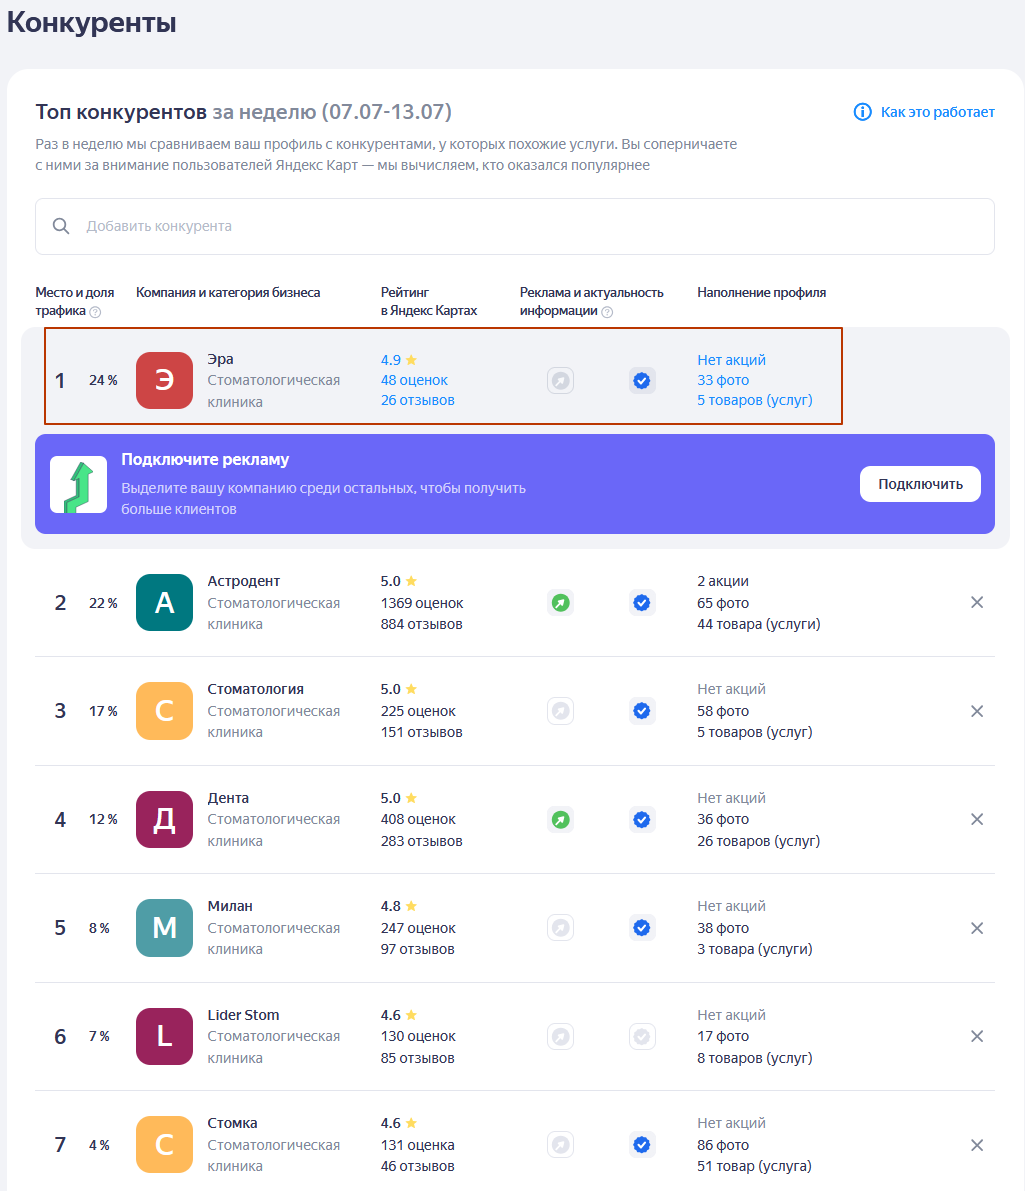Image resolution: width=1025 pixels, height=1191 pixels.
Task: Remove Стоматология from competitors
Action: click(977, 711)
